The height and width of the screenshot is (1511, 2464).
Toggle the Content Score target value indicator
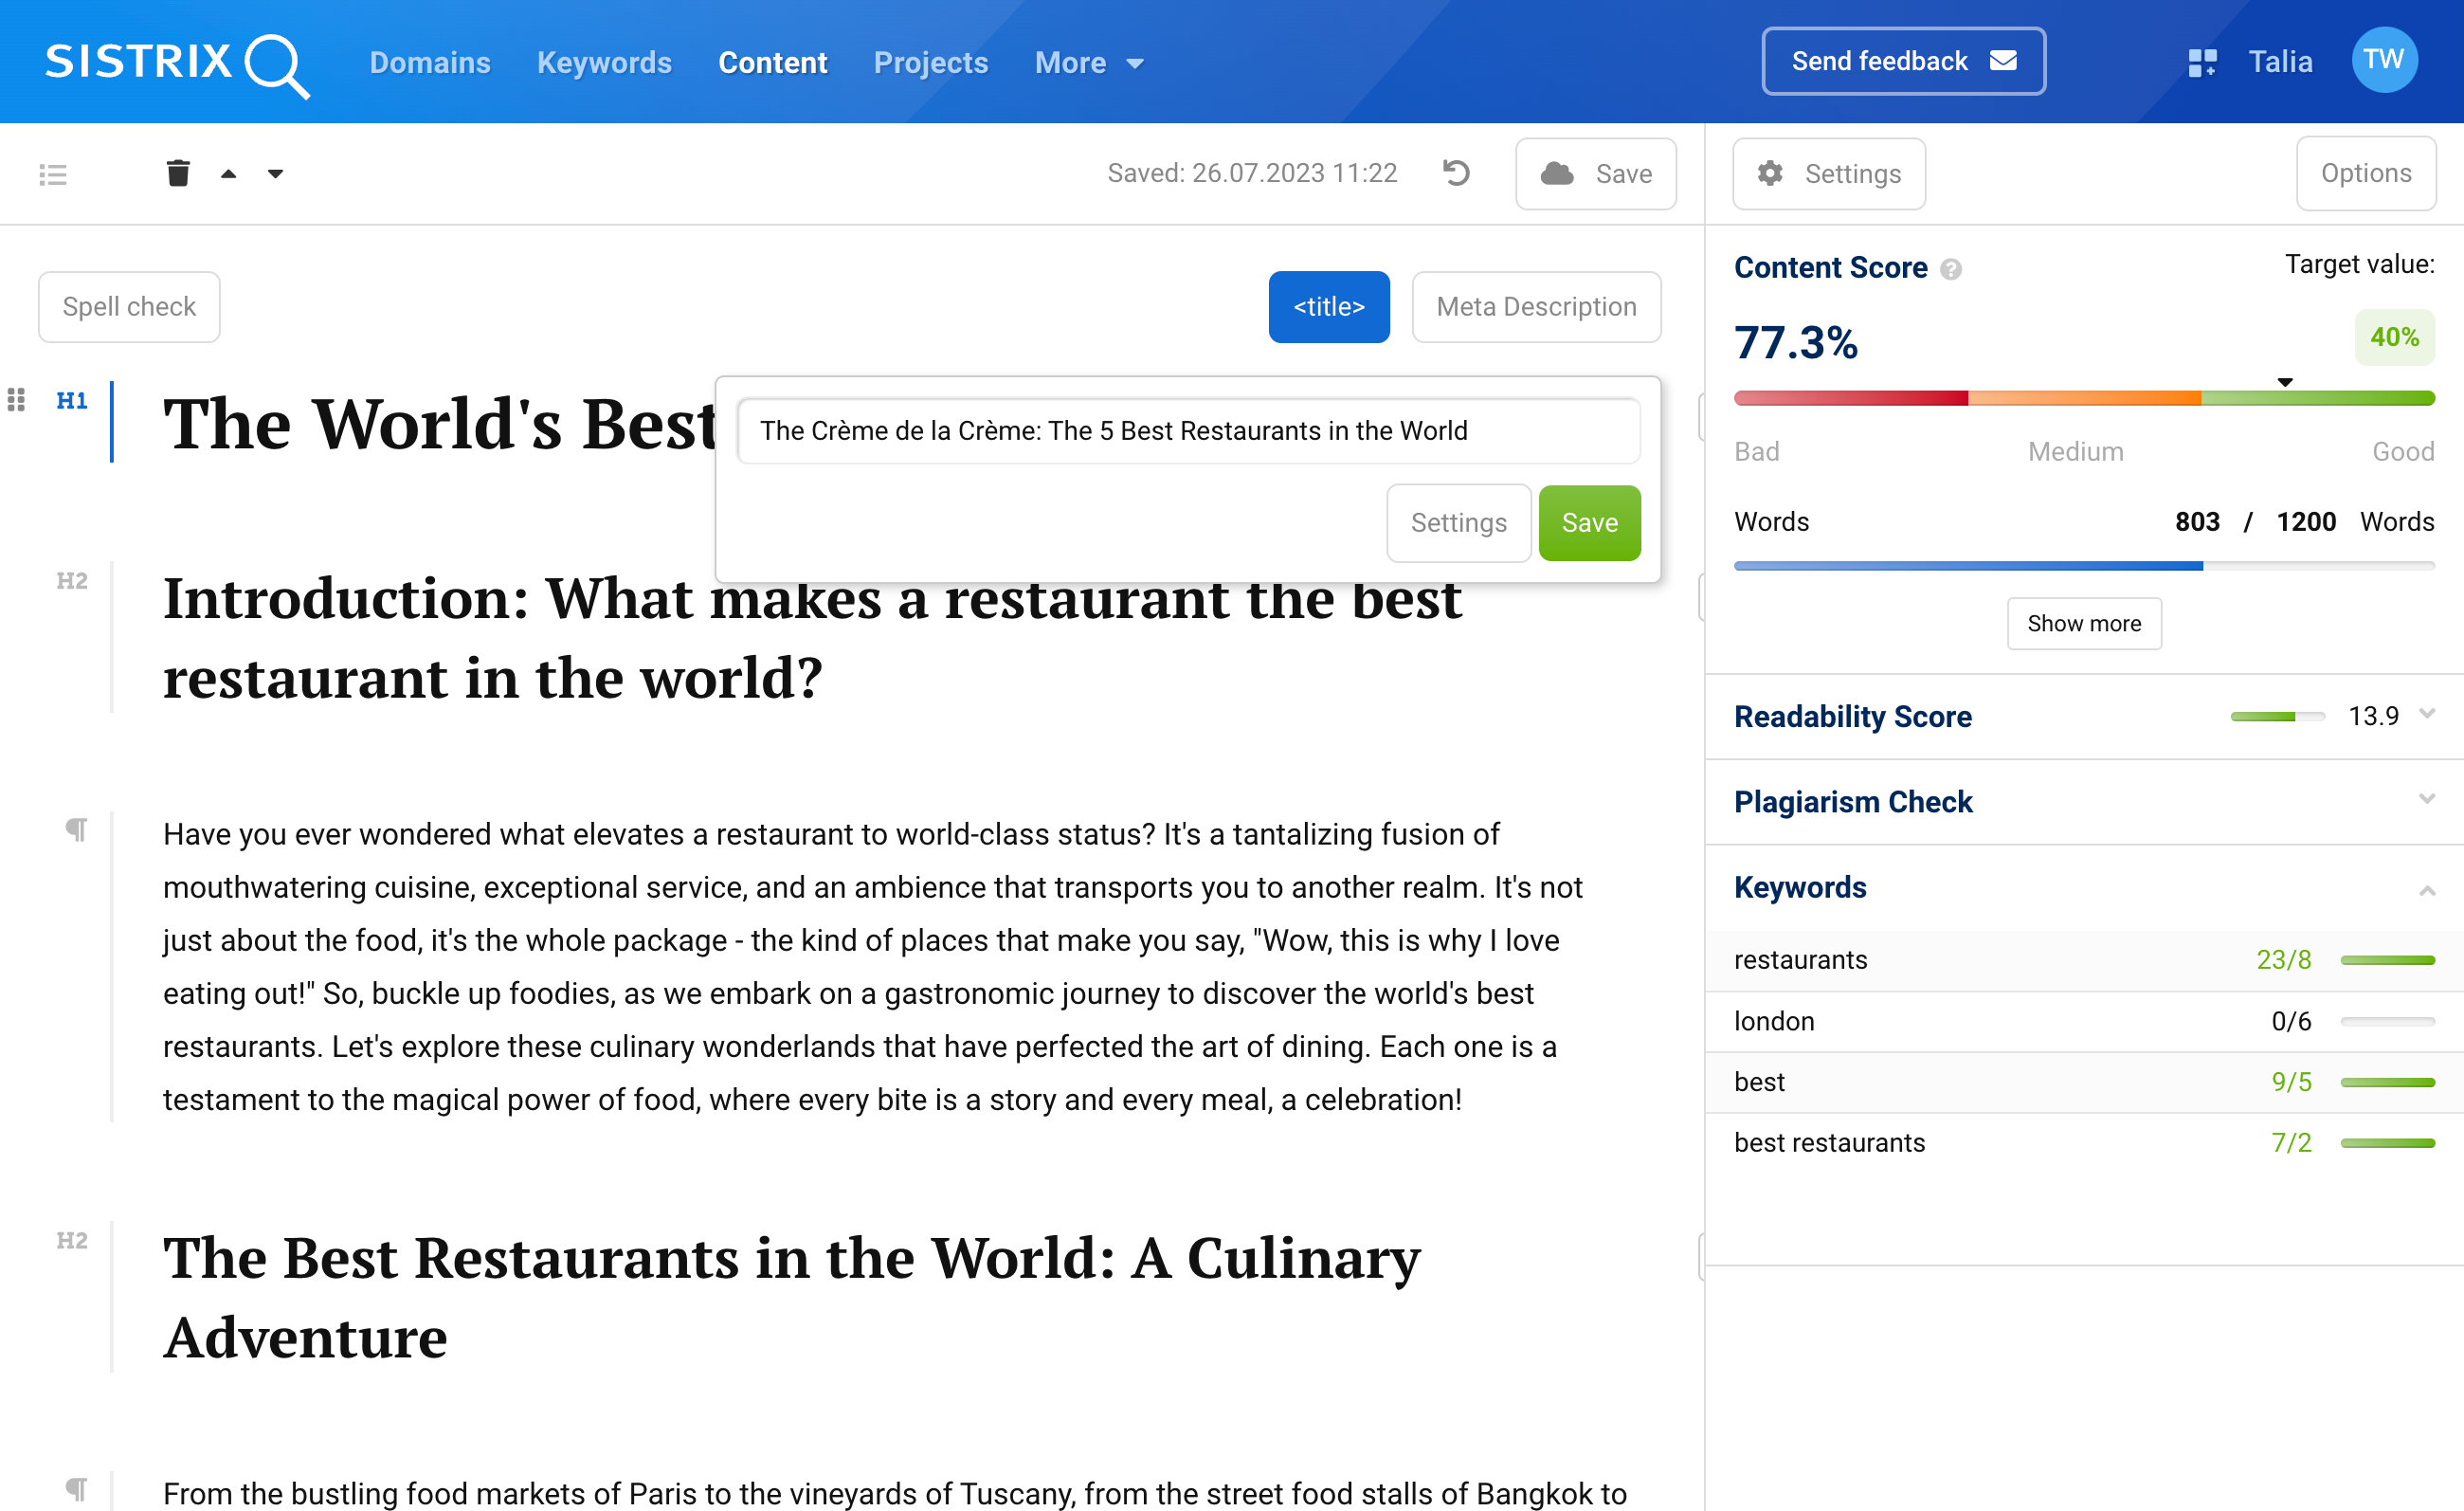coord(2392,338)
